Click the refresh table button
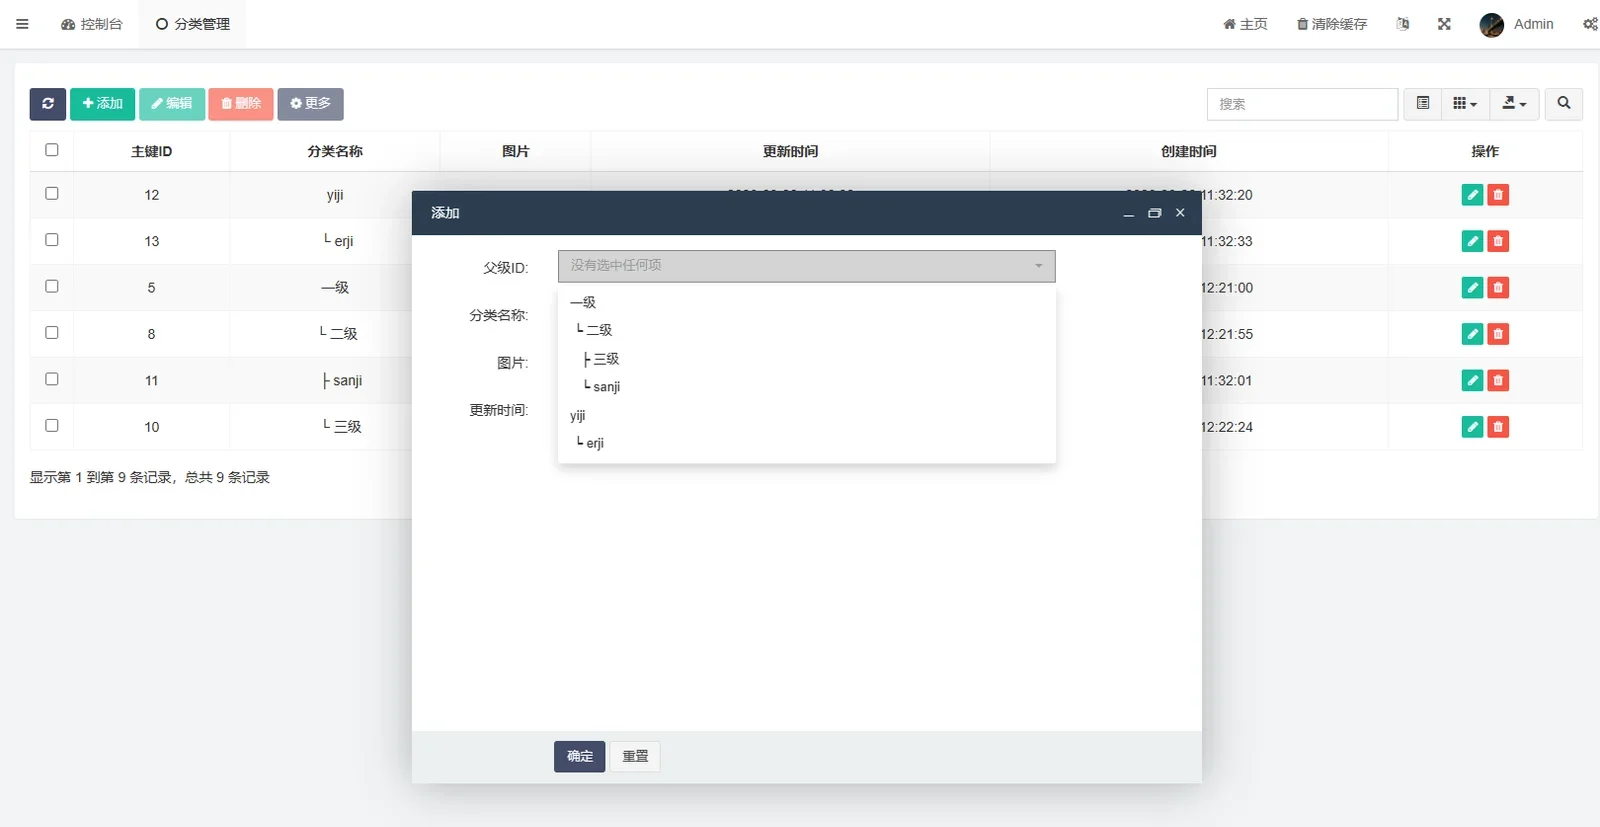 48,104
